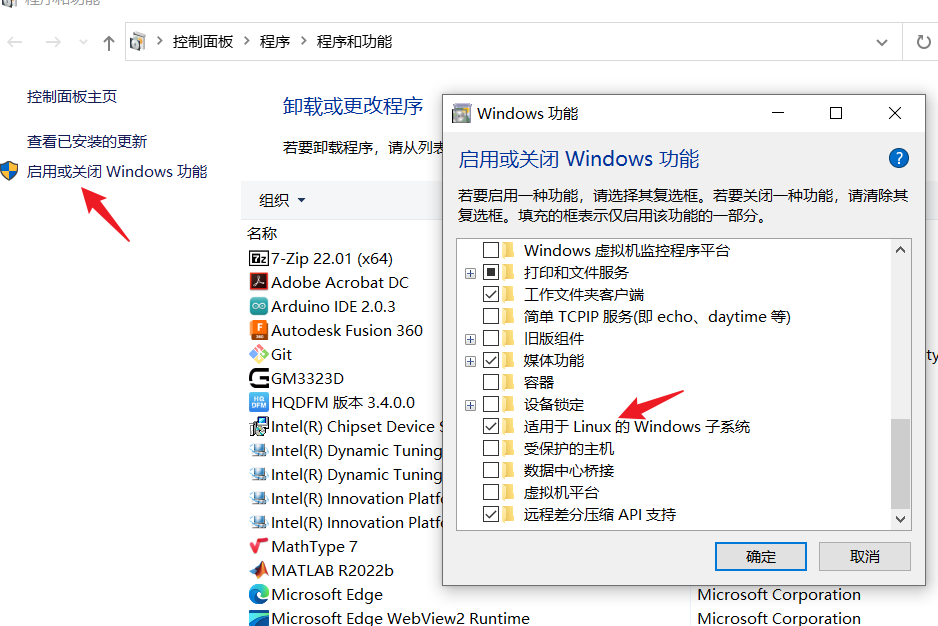Viewport: 938px width, 626px height.
Task: Click the HQDFM 版本 3.4.0.0 icon
Action: point(258,402)
